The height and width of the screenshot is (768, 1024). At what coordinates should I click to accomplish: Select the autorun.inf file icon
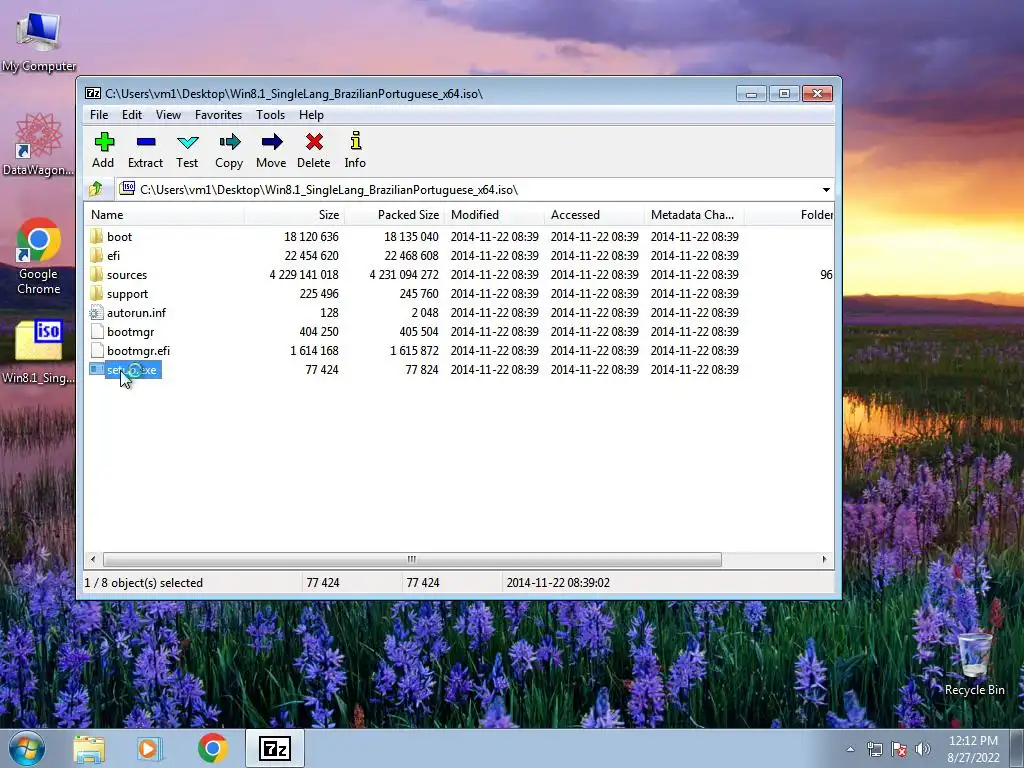pyautogui.click(x=97, y=312)
